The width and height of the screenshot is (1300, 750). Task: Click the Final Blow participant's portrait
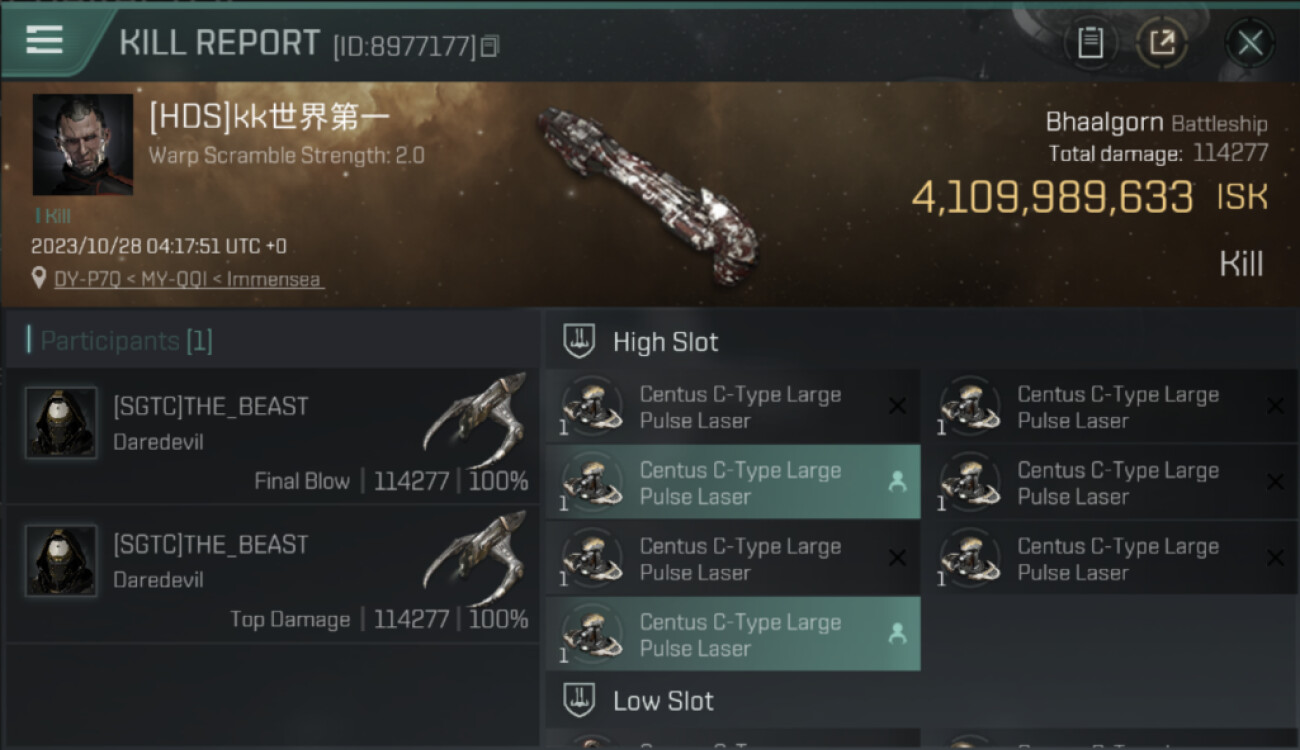(61, 423)
